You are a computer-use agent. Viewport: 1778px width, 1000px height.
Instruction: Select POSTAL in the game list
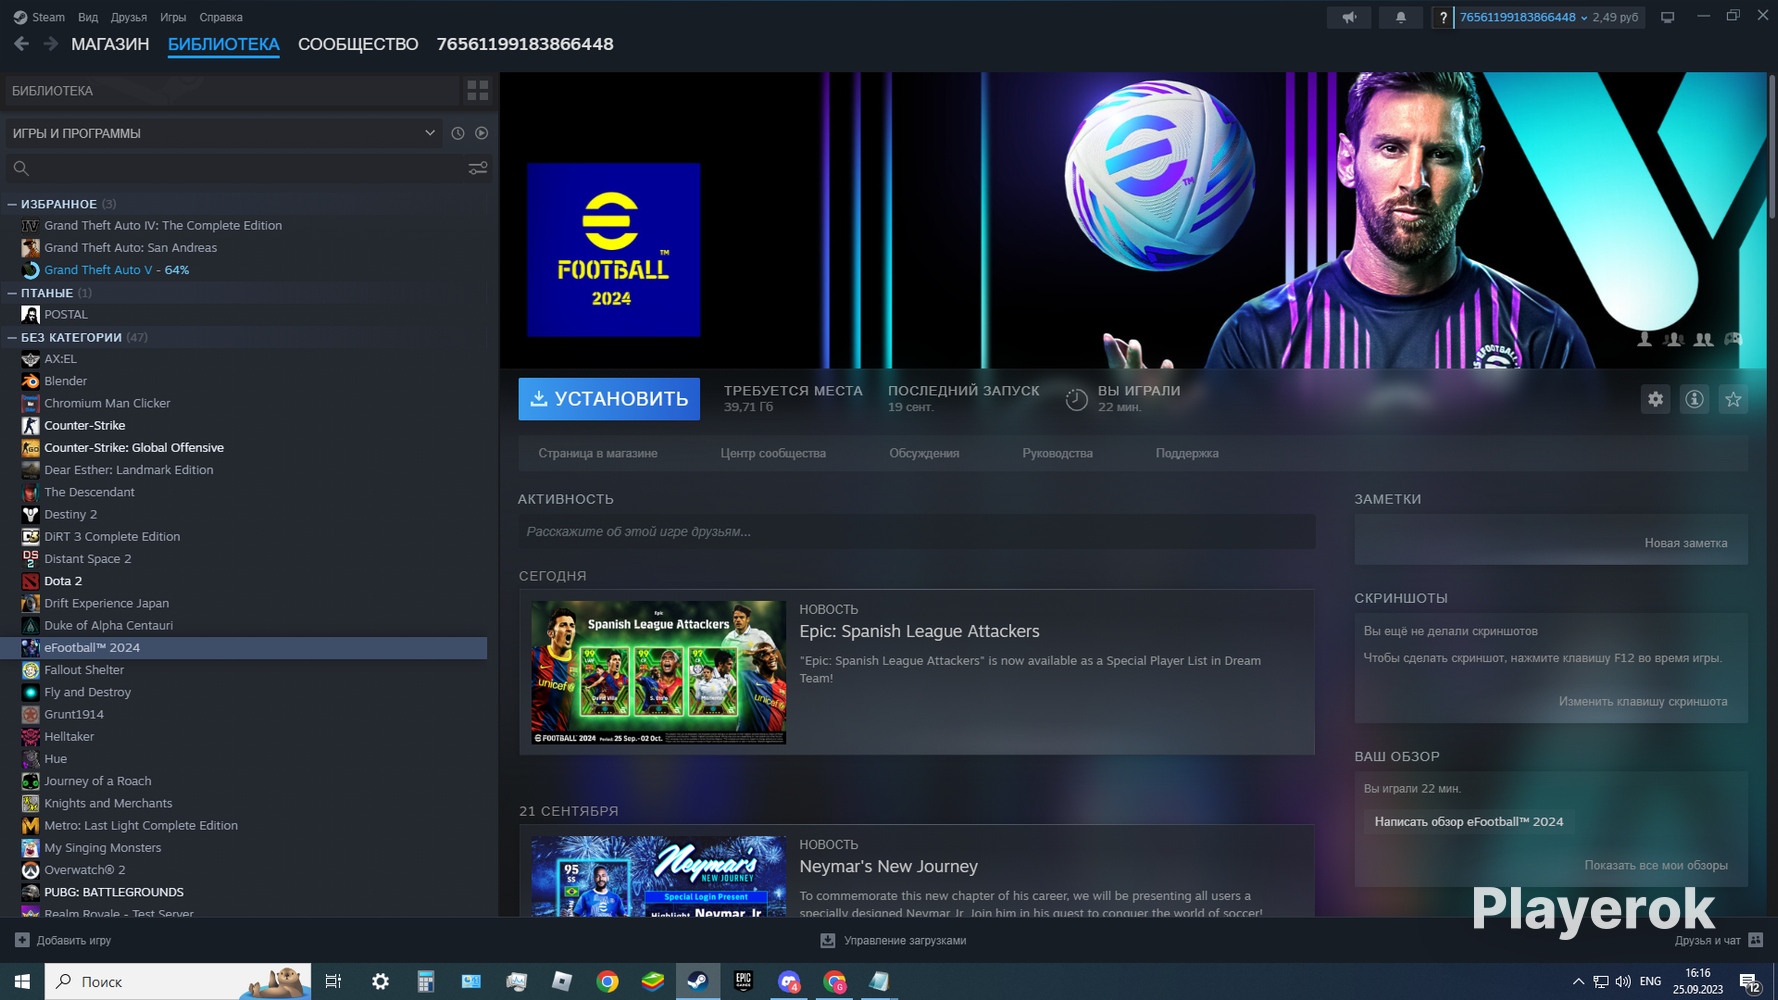point(66,314)
